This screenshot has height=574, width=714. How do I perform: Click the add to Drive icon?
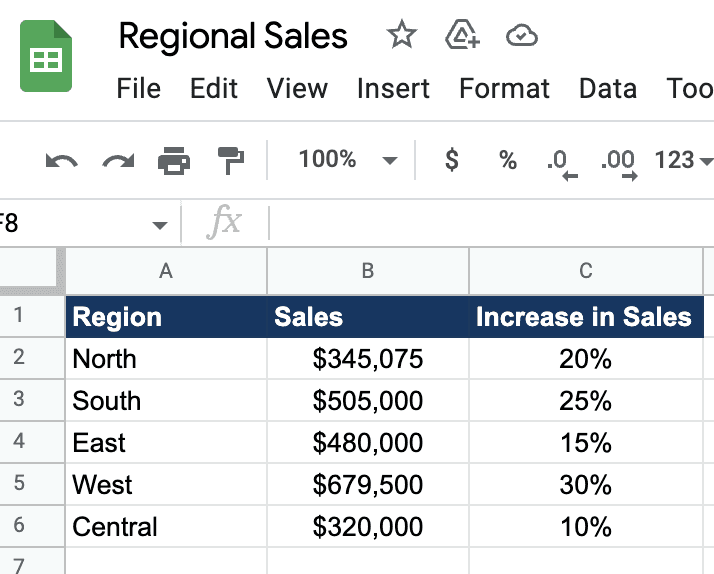point(462,35)
